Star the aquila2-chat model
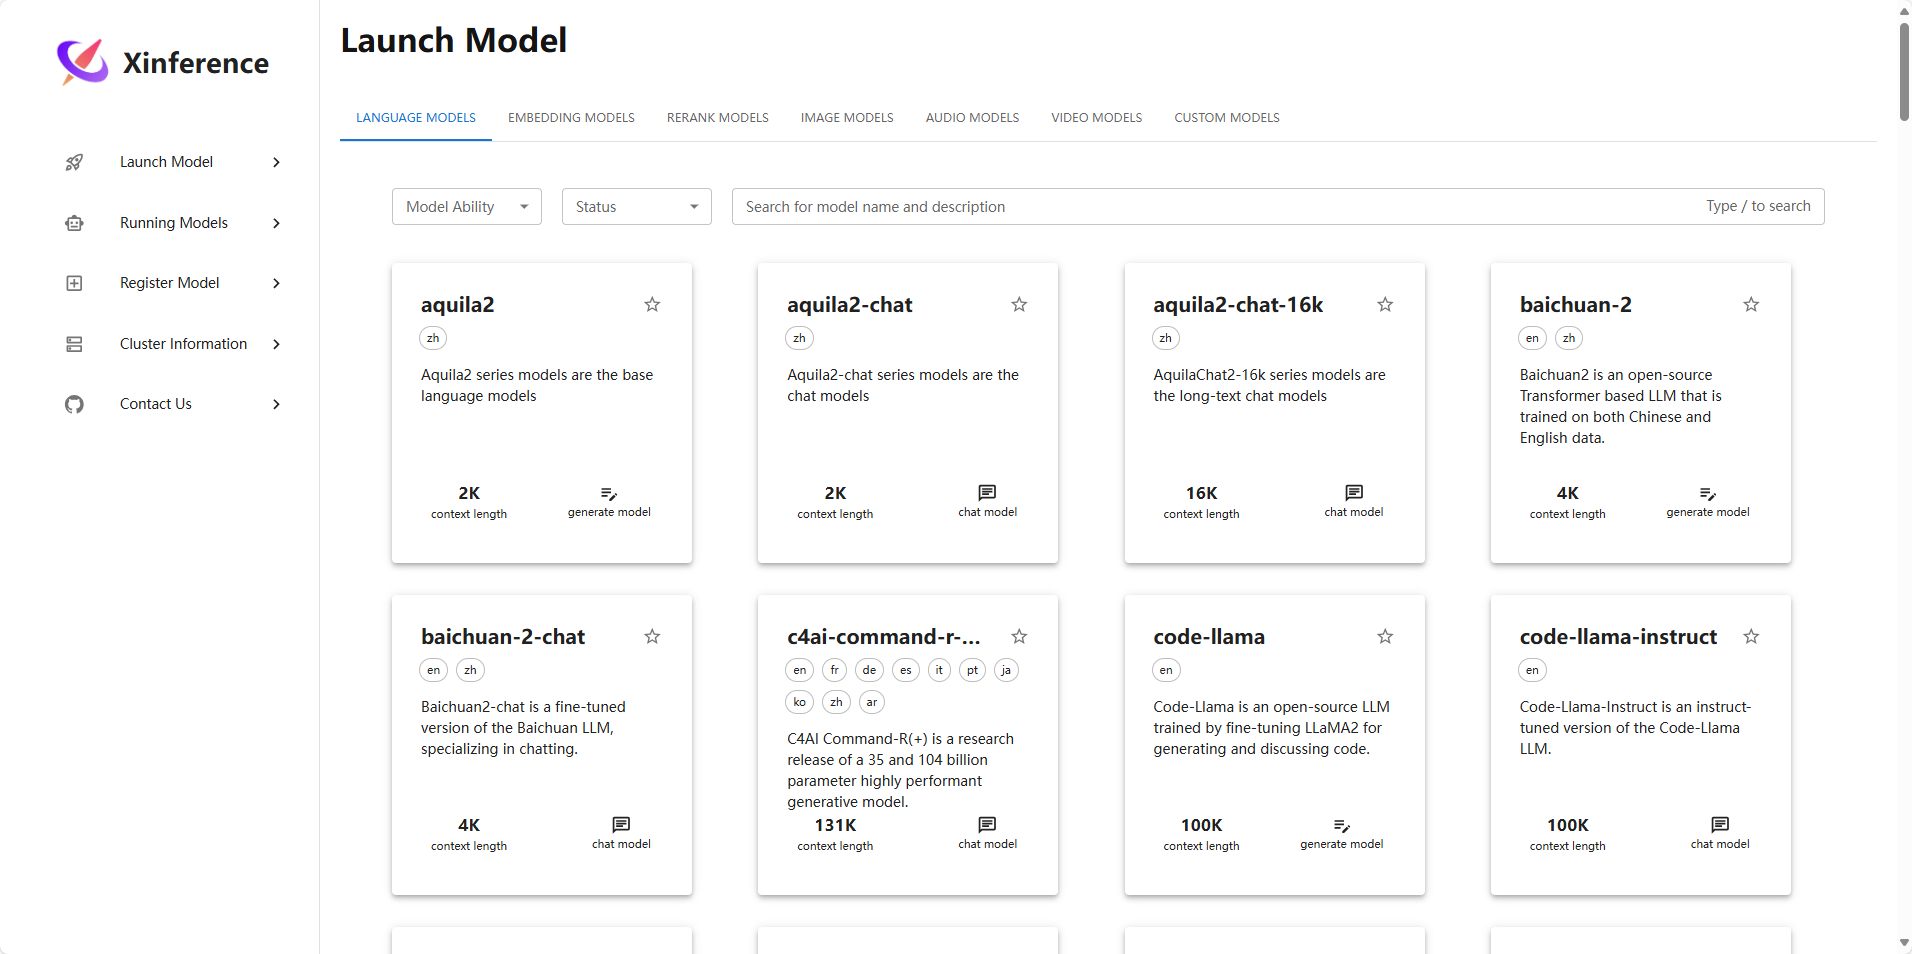Image resolution: width=1912 pixels, height=954 pixels. [x=1019, y=304]
